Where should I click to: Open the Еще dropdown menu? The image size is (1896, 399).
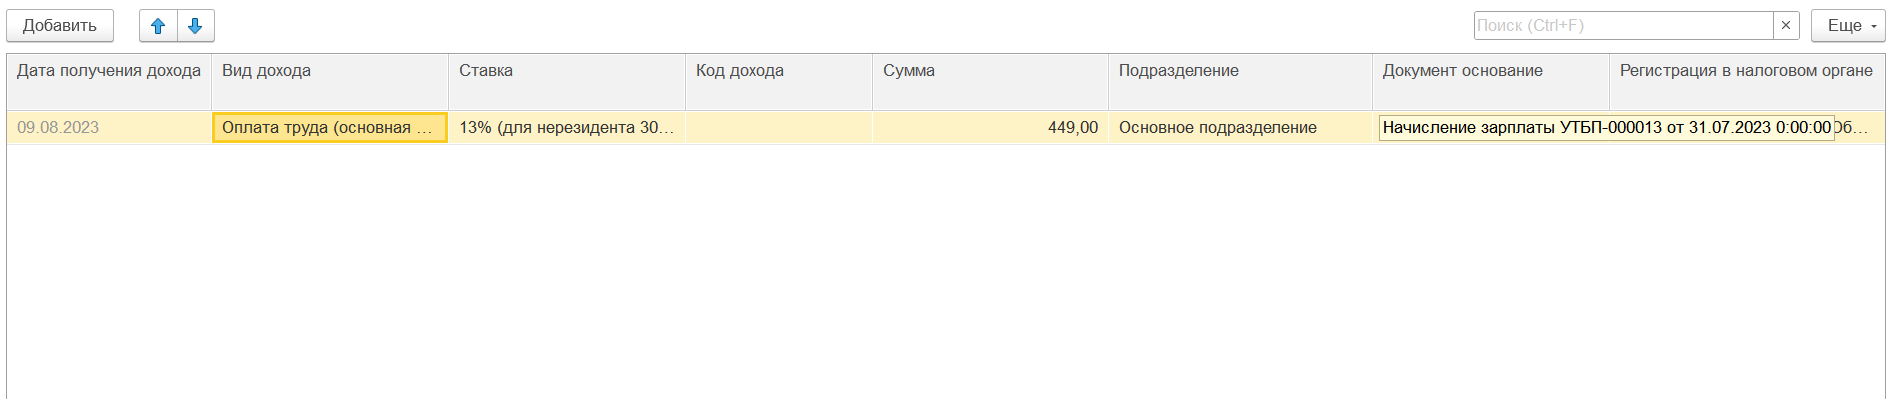[x=1848, y=26]
